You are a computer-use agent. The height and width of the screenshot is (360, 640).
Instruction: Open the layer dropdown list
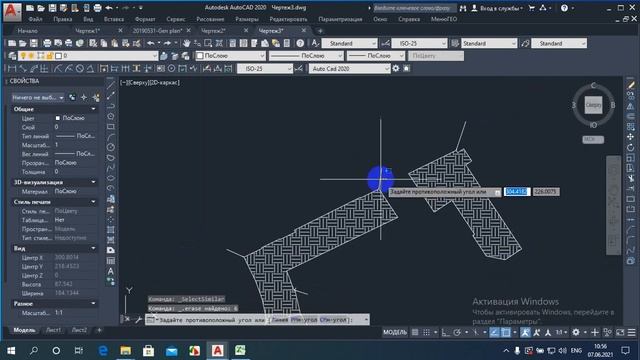[x=155, y=56]
